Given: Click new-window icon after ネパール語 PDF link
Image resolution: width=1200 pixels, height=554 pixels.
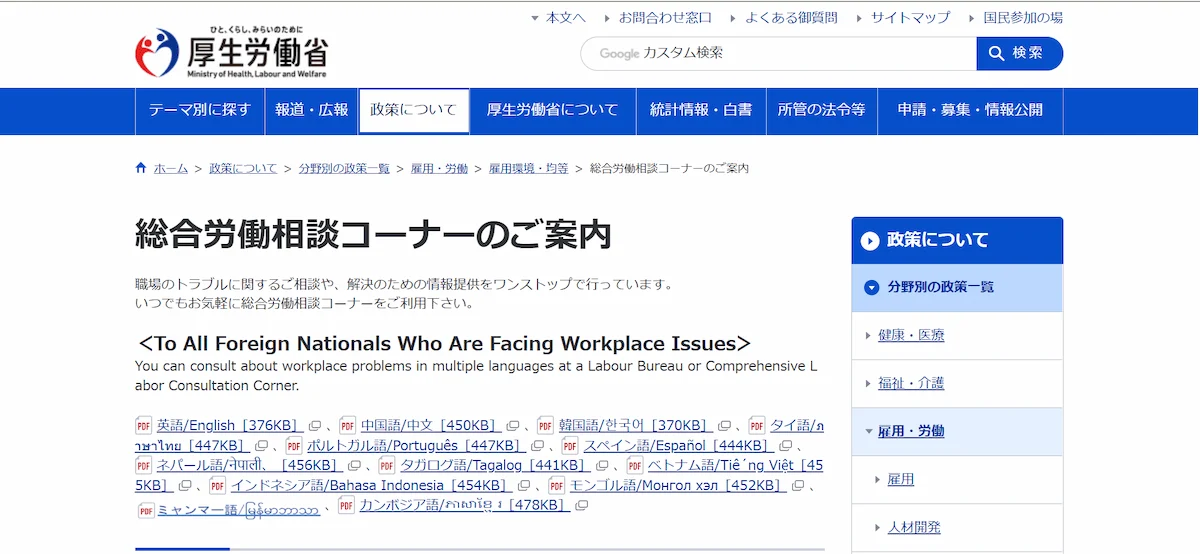Looking at the screenshot, I should click(x=356, y=466).
